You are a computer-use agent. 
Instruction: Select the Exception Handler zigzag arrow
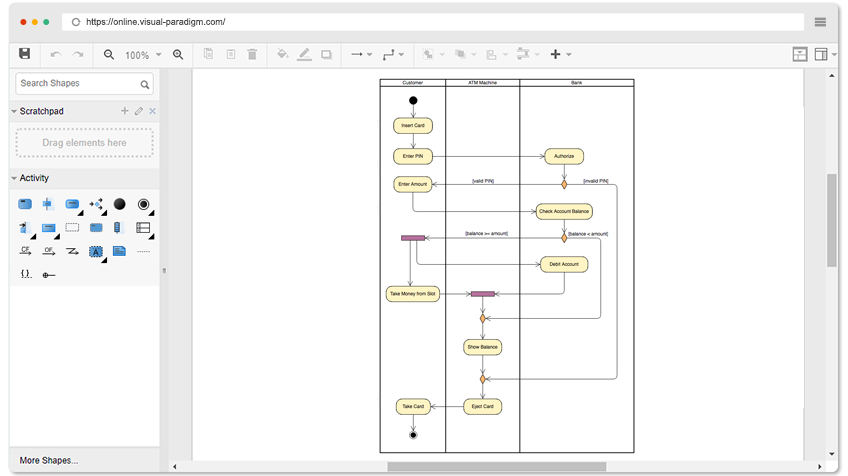72,252
